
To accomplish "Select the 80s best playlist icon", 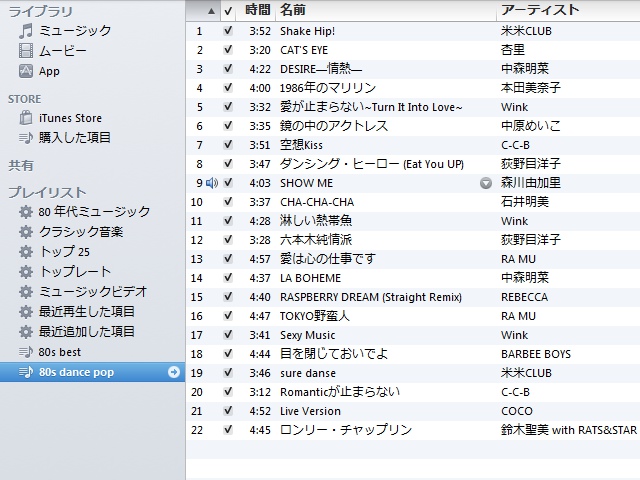I will pos(26,352).
